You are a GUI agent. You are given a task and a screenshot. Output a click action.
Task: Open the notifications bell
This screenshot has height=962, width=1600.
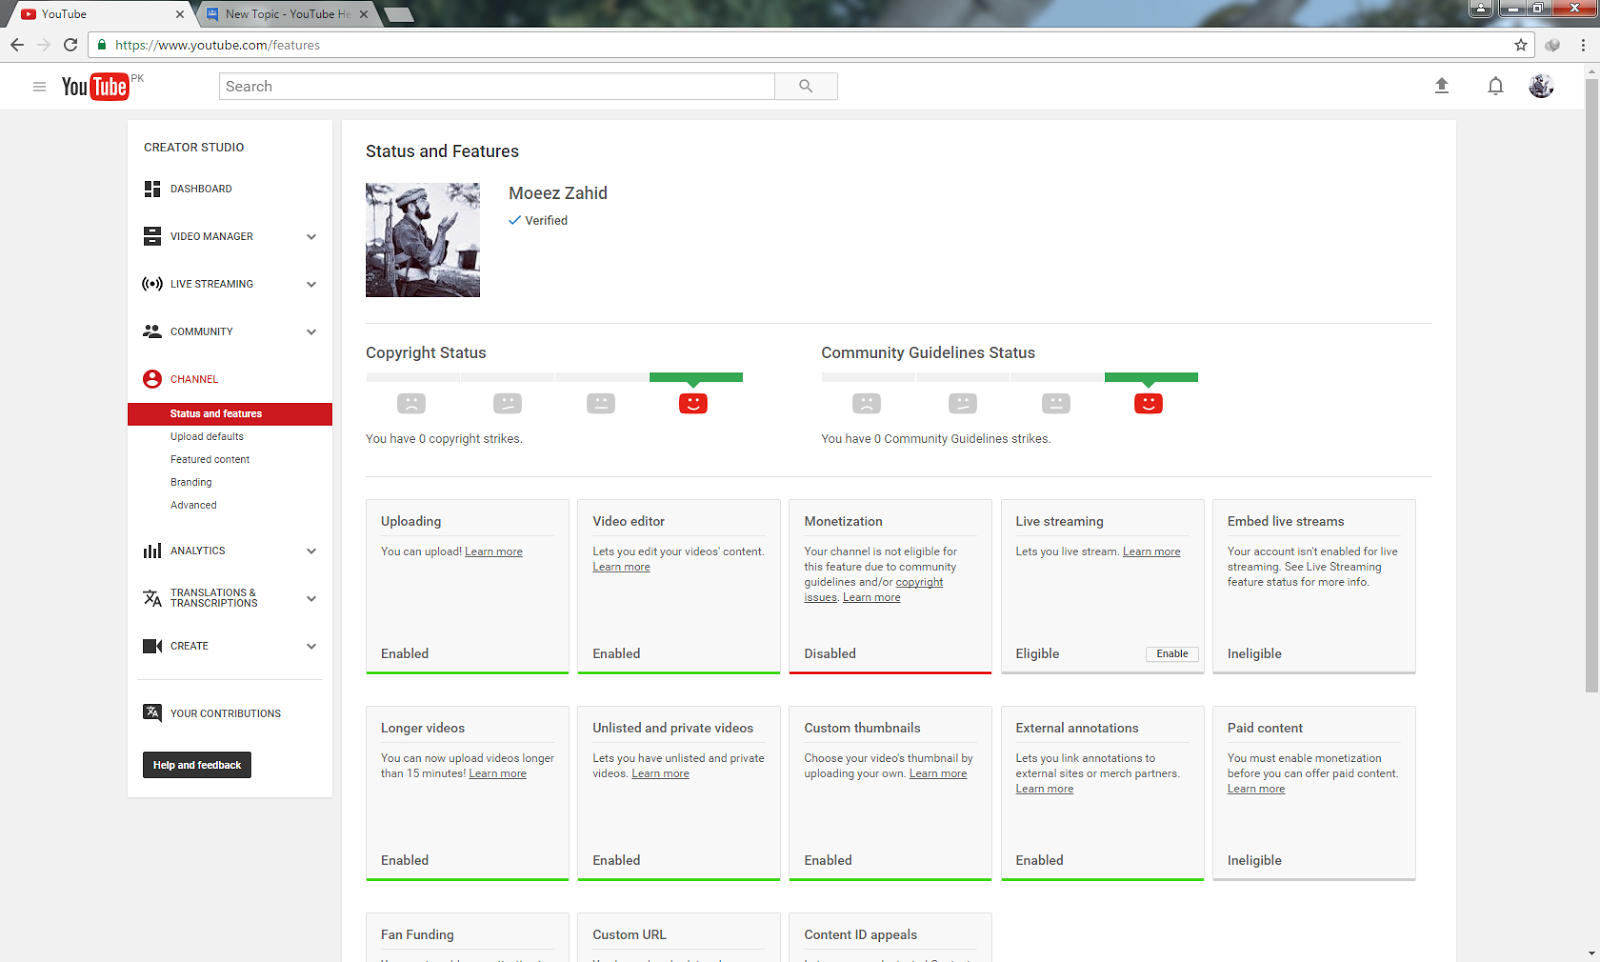click(1495, 86)
